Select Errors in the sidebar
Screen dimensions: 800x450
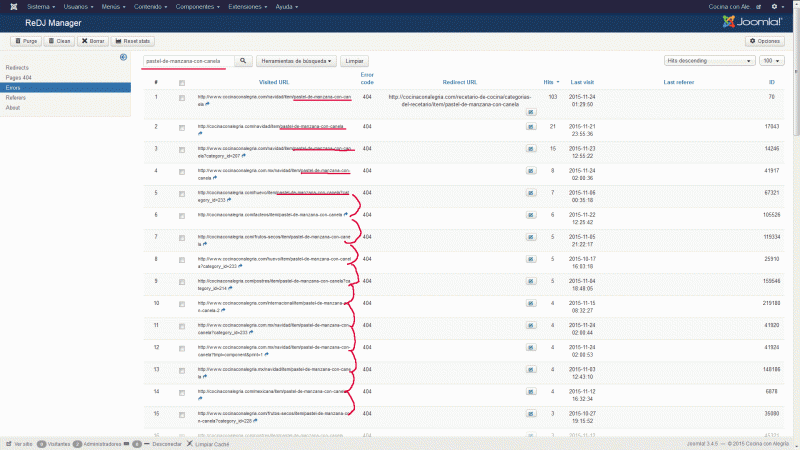(x=65, y=88)
